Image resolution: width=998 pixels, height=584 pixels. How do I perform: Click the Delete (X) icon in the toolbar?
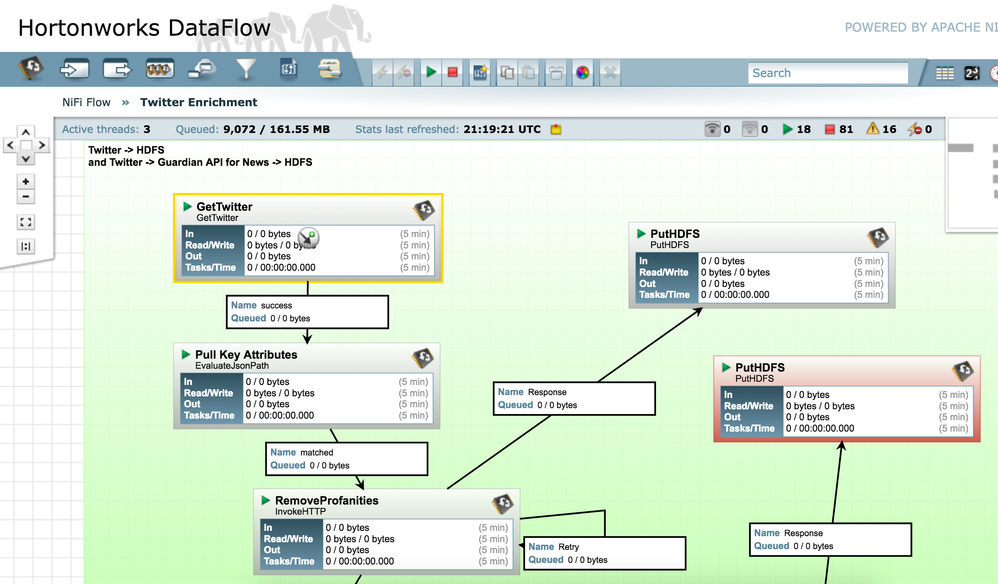point(610,72)
